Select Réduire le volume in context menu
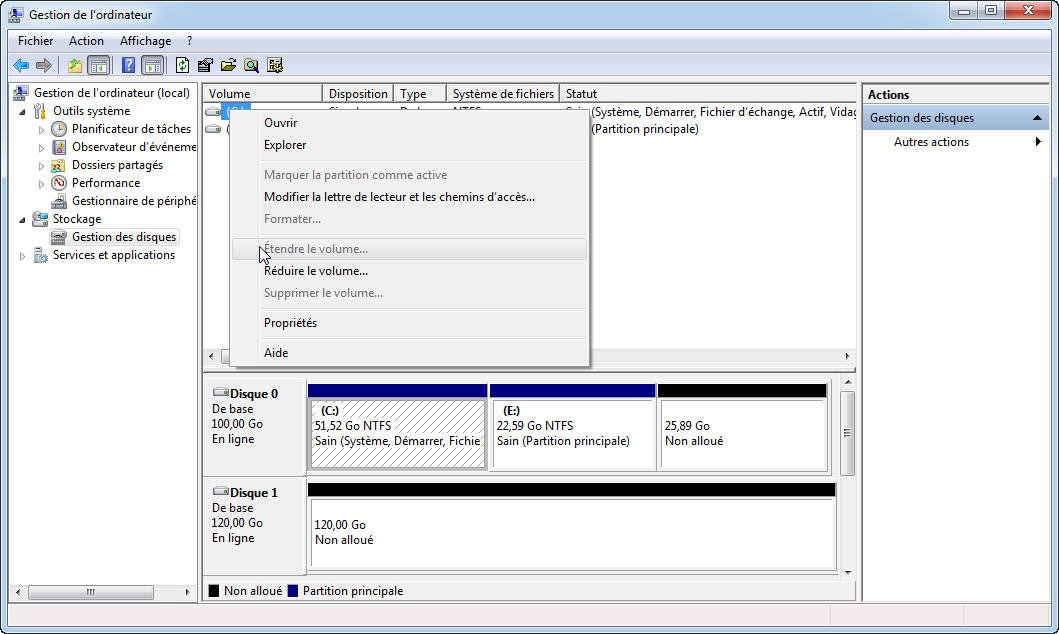Image resolution: width=1059 pixels, height=634 pixels. click(x=409, y=271)
